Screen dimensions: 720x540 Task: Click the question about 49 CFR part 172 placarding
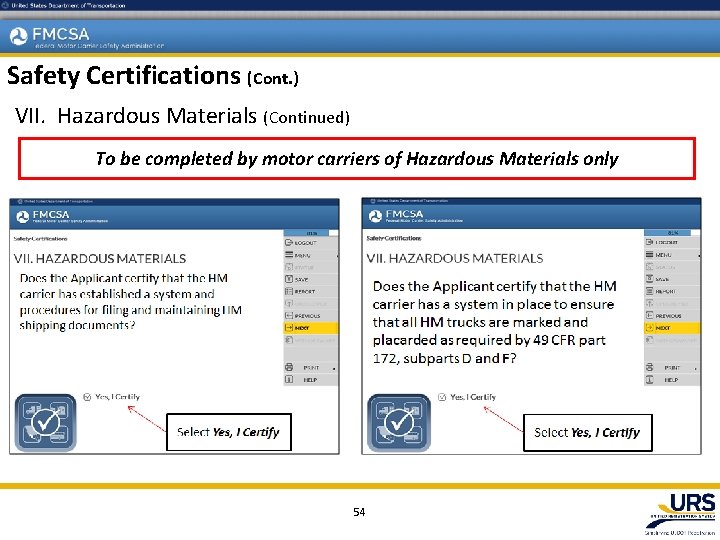click(495, 322)
